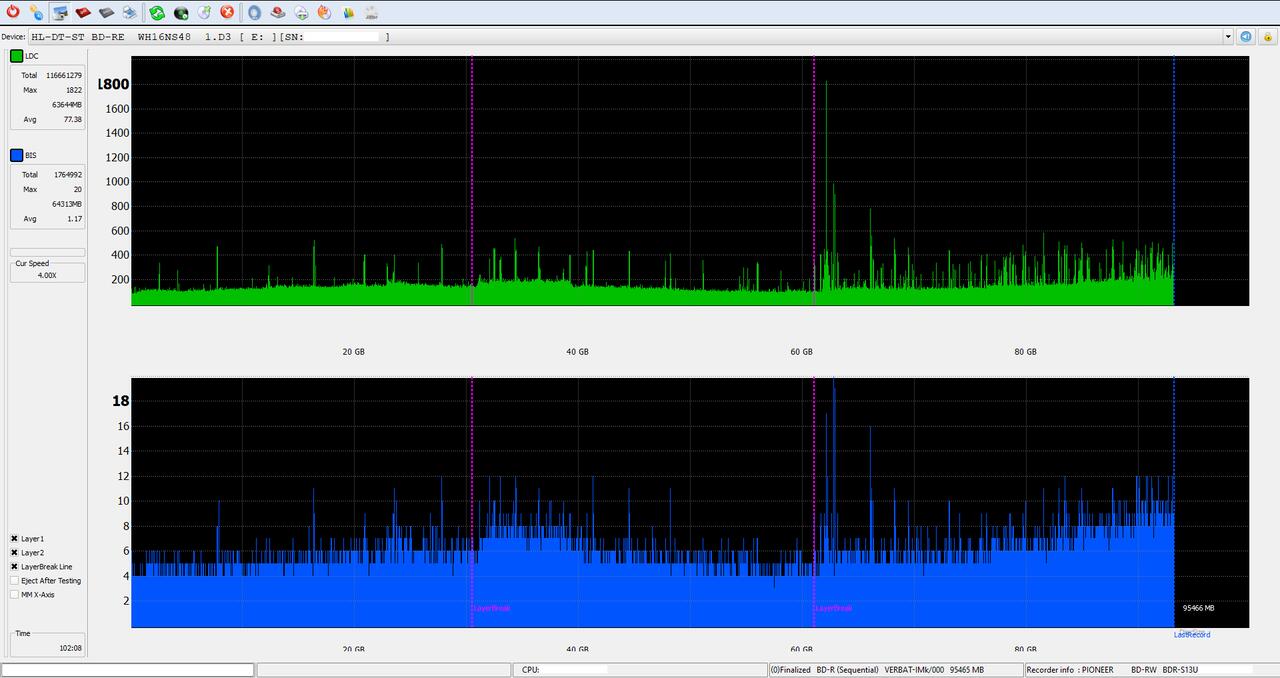Click the green LDC color swatch

pos(17,56)
